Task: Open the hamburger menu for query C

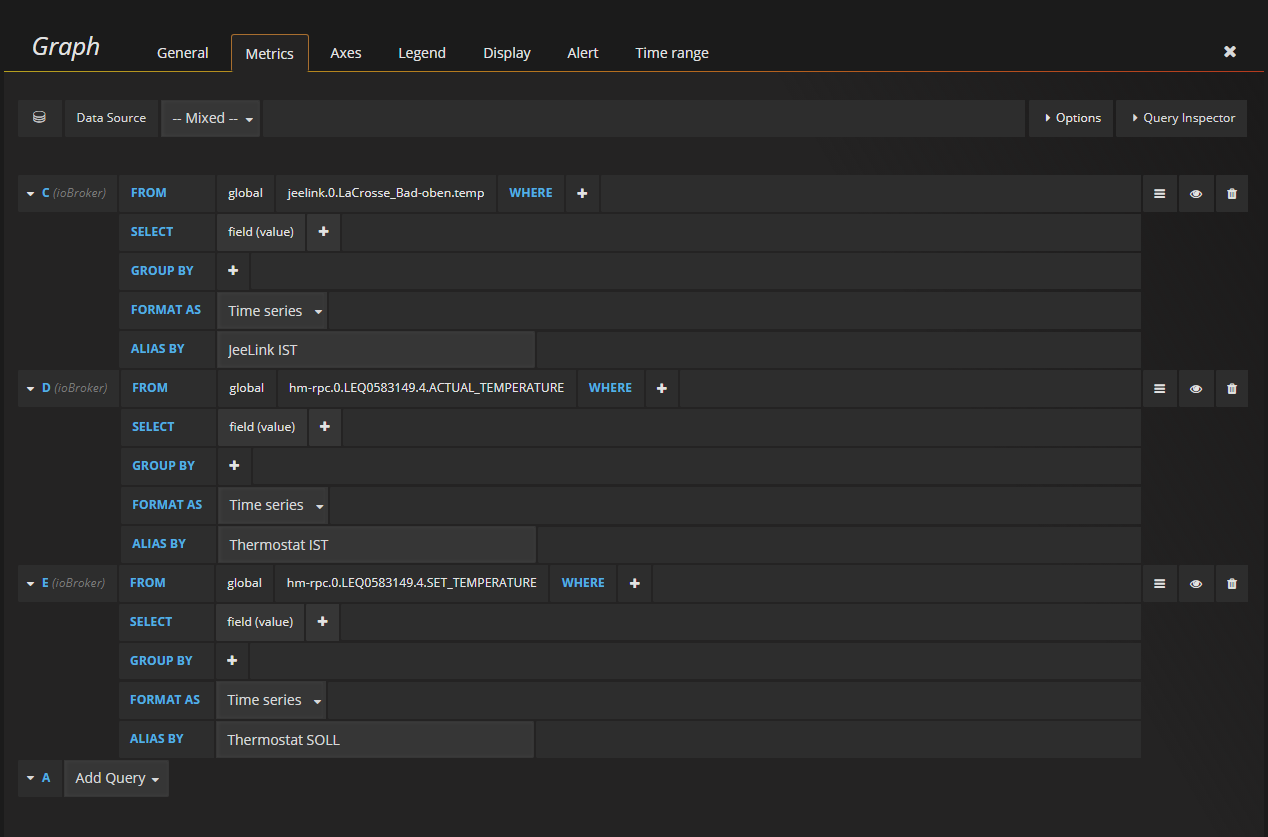Action: [x=1159, y=193]
